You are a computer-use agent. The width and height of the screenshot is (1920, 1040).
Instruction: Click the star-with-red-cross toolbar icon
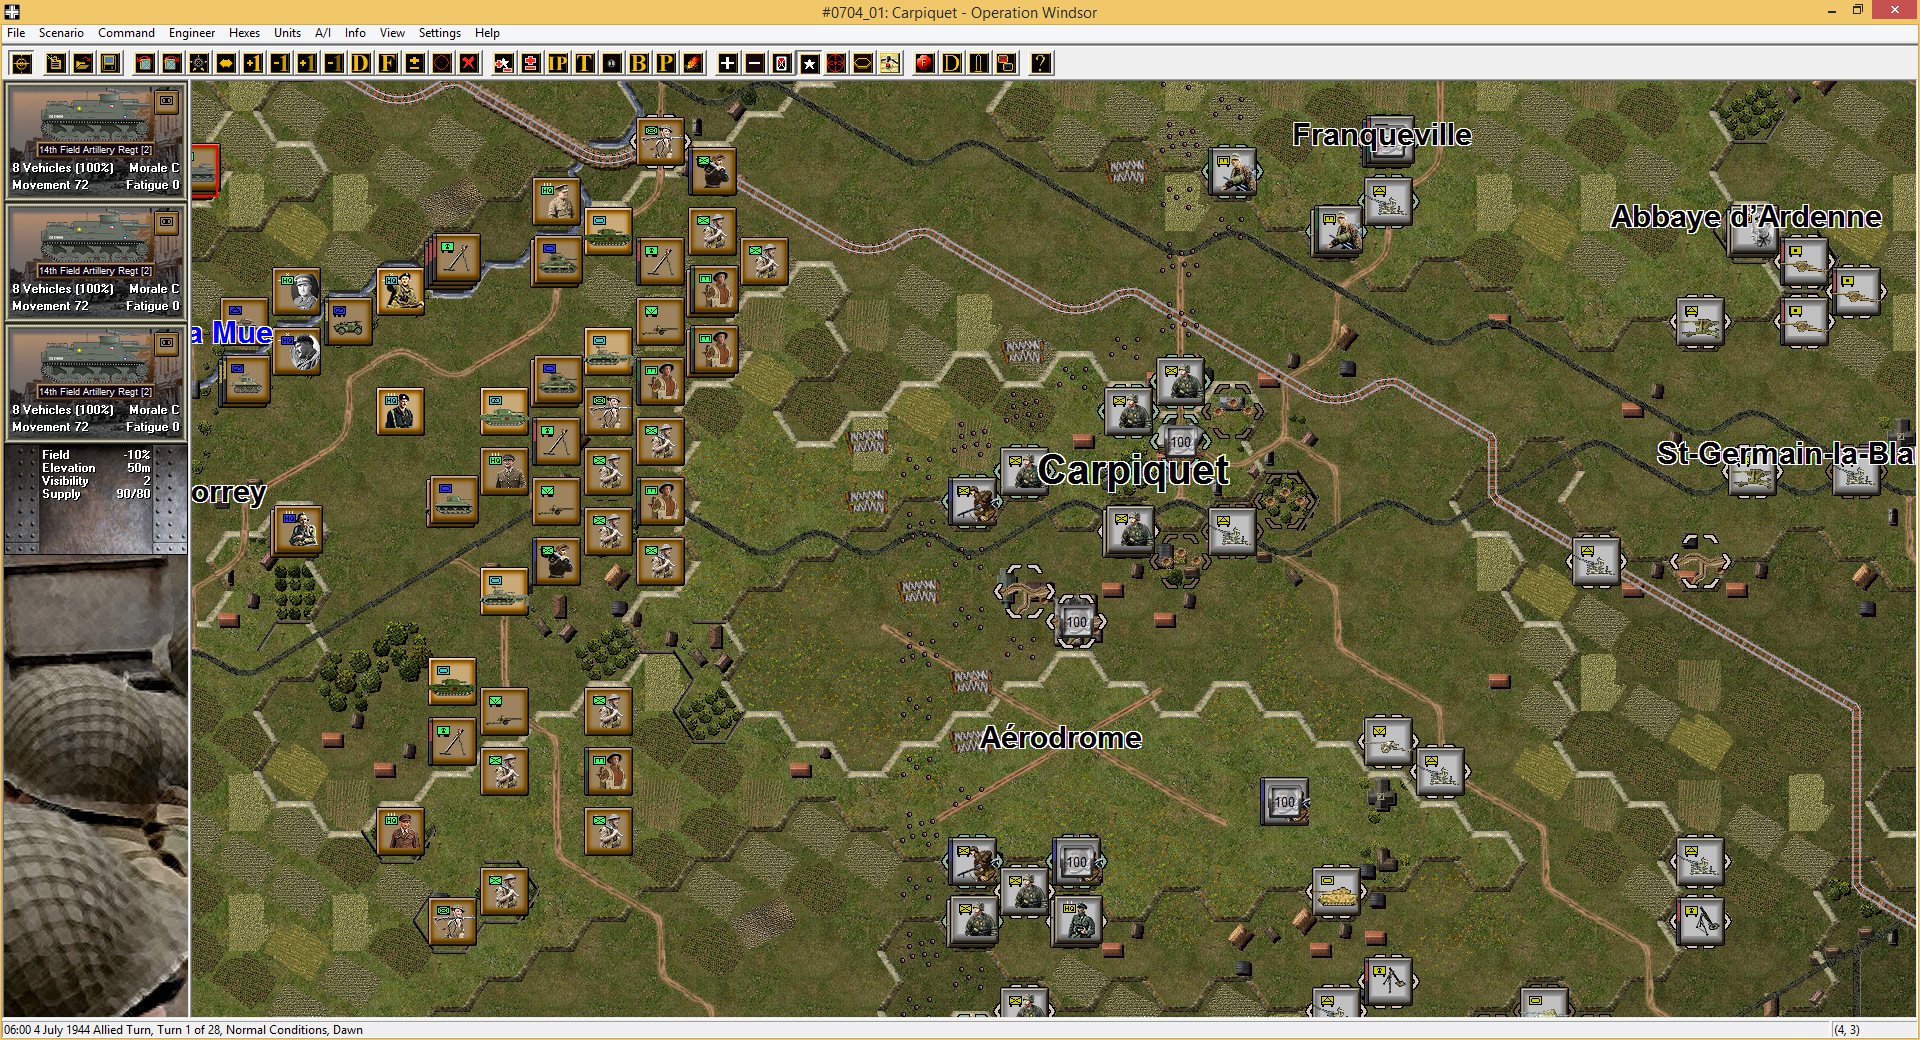[x=504, y=64]
